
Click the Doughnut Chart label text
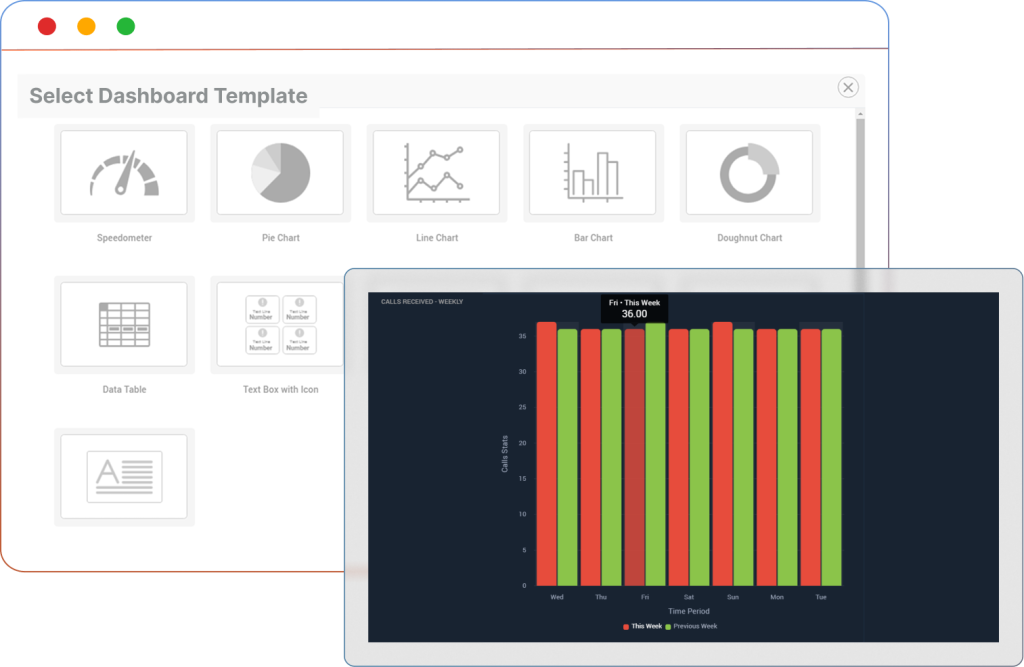749,238
